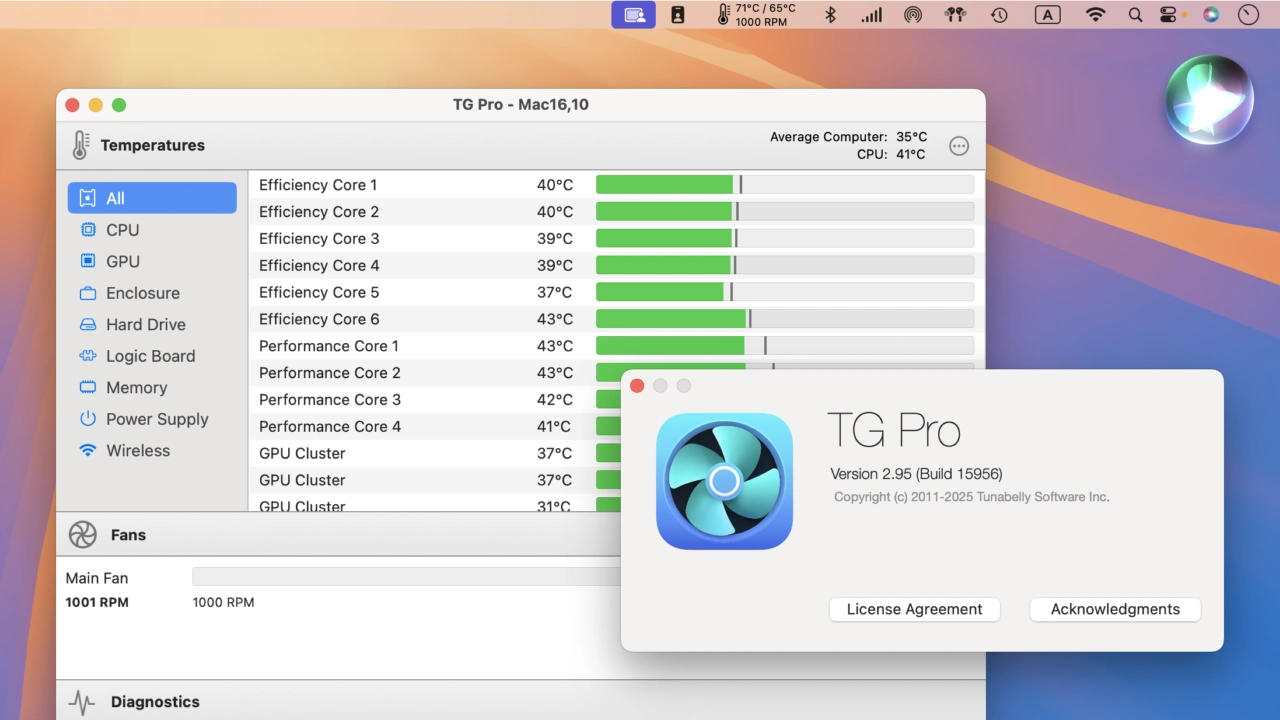Screen dimensions: 1280x720
Task: Choose Hard Drive in the sidebar
Action: [x=145, y=324]
